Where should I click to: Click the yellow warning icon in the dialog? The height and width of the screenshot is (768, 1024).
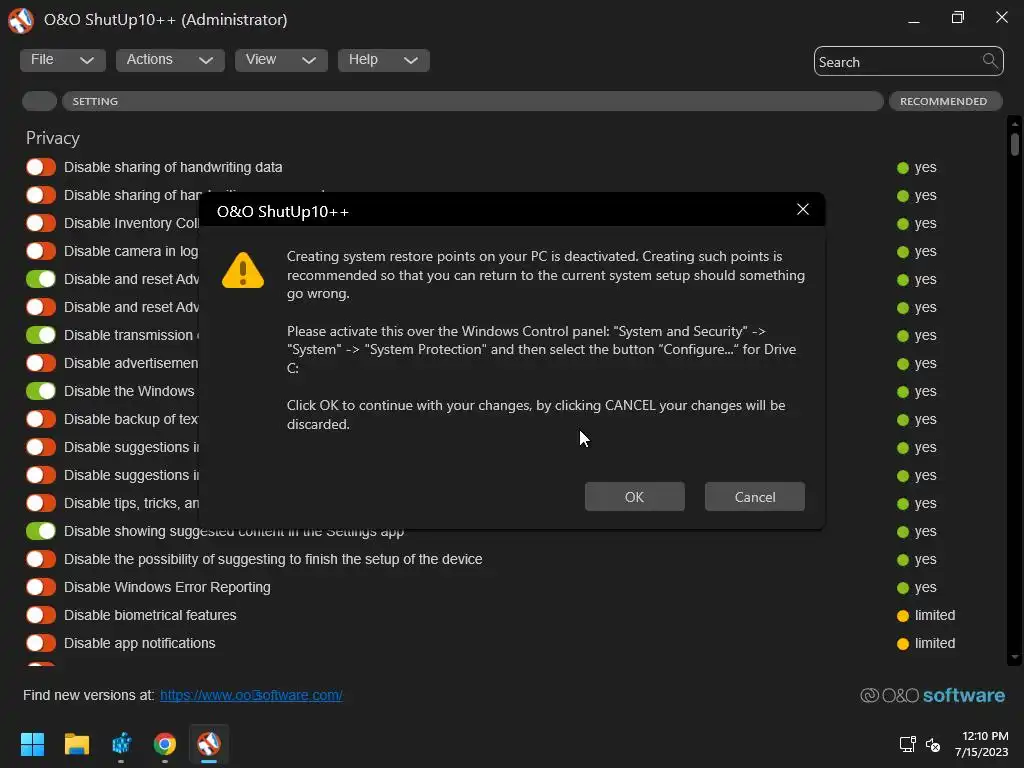pyautogui.click(x=243, y=270)
